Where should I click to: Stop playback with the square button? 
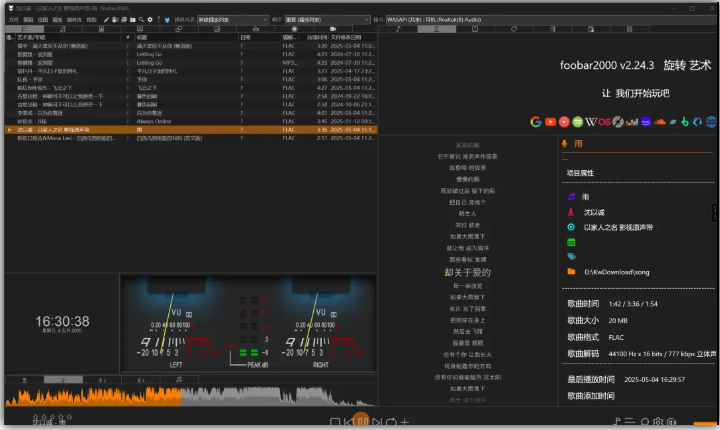click(335, 422)
